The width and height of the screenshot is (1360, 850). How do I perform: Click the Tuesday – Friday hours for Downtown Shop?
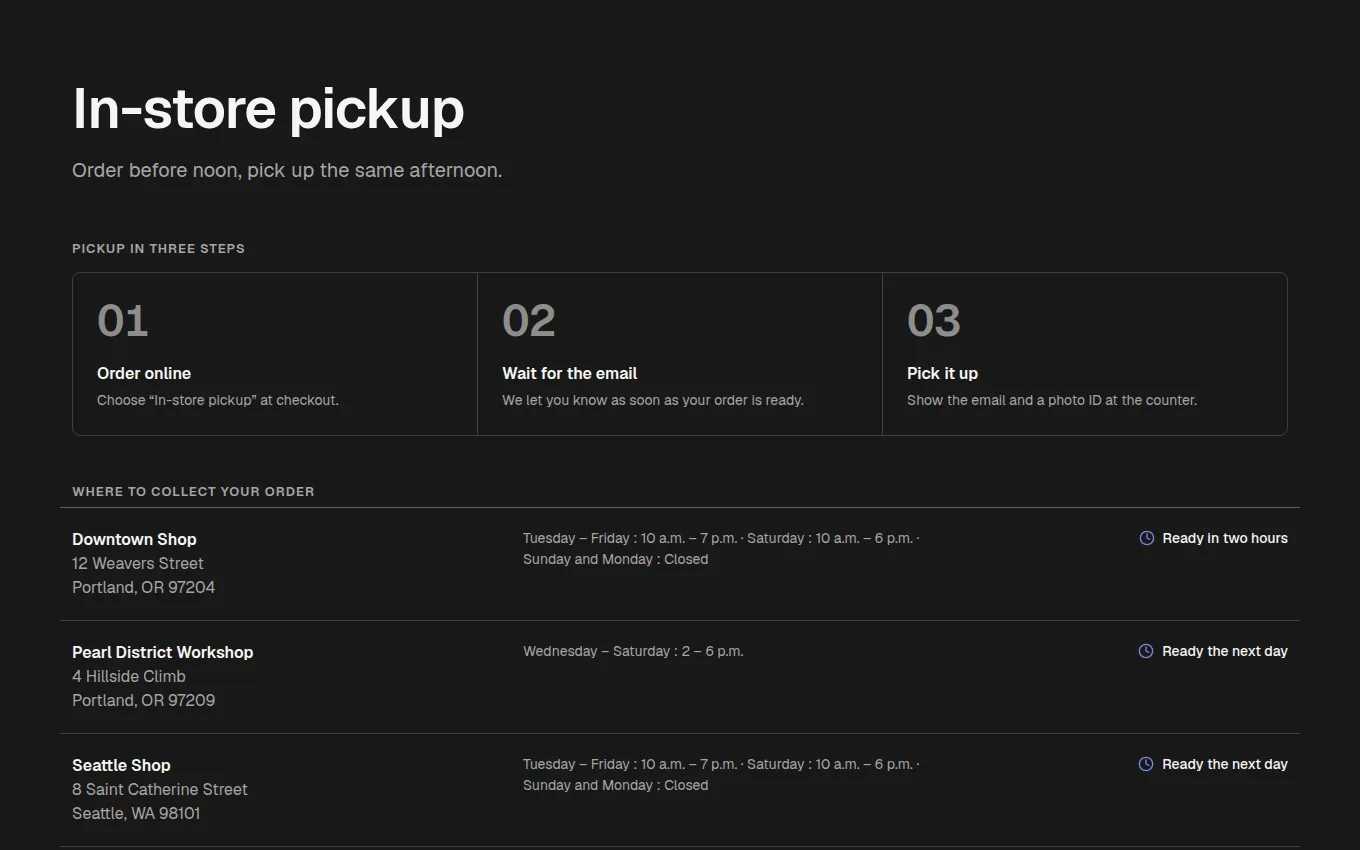630,538
